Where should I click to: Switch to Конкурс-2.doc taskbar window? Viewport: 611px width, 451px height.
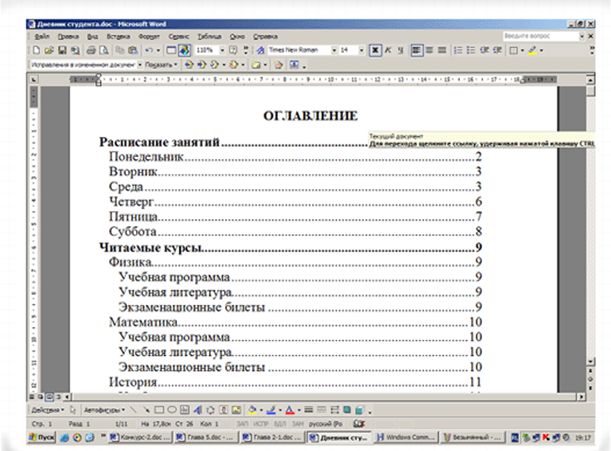click(140, 437)
